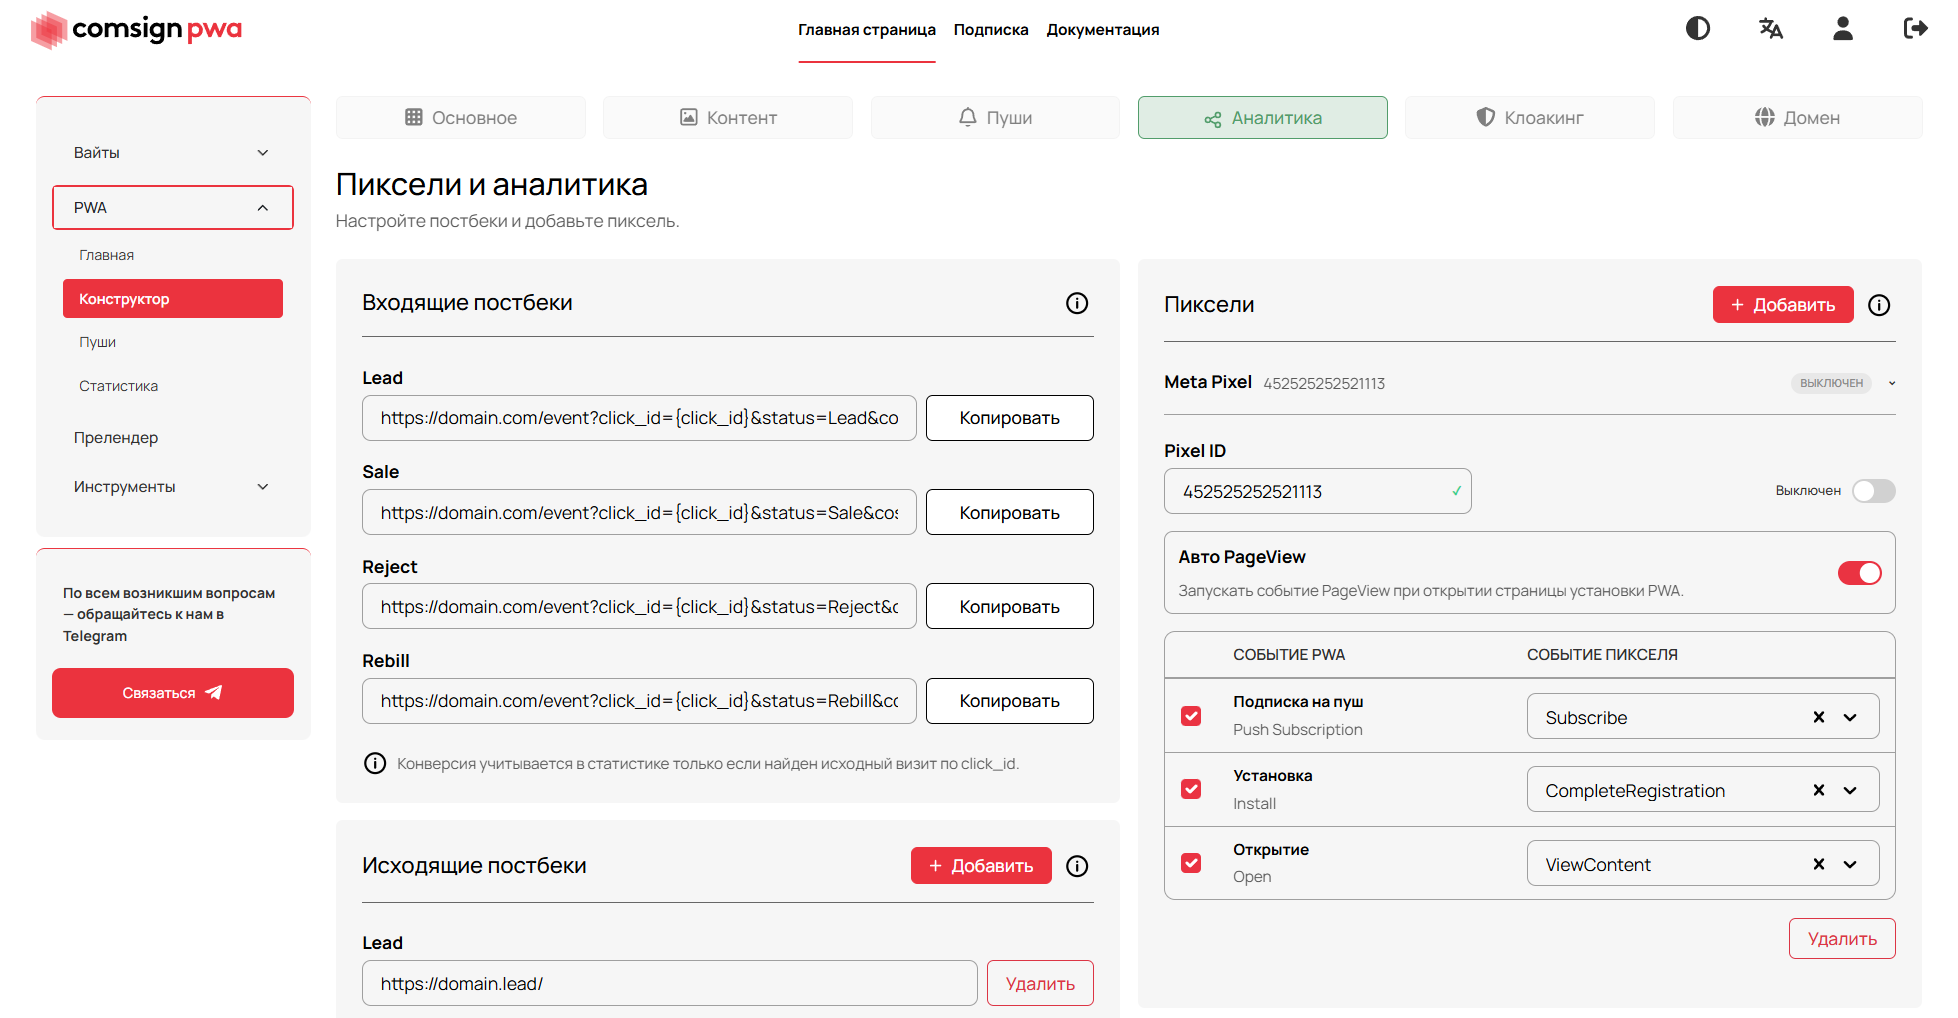Screen dimensions: 1958x1018
Task: Clear the CompleteRegistration selection
Action: (1819, 790)
